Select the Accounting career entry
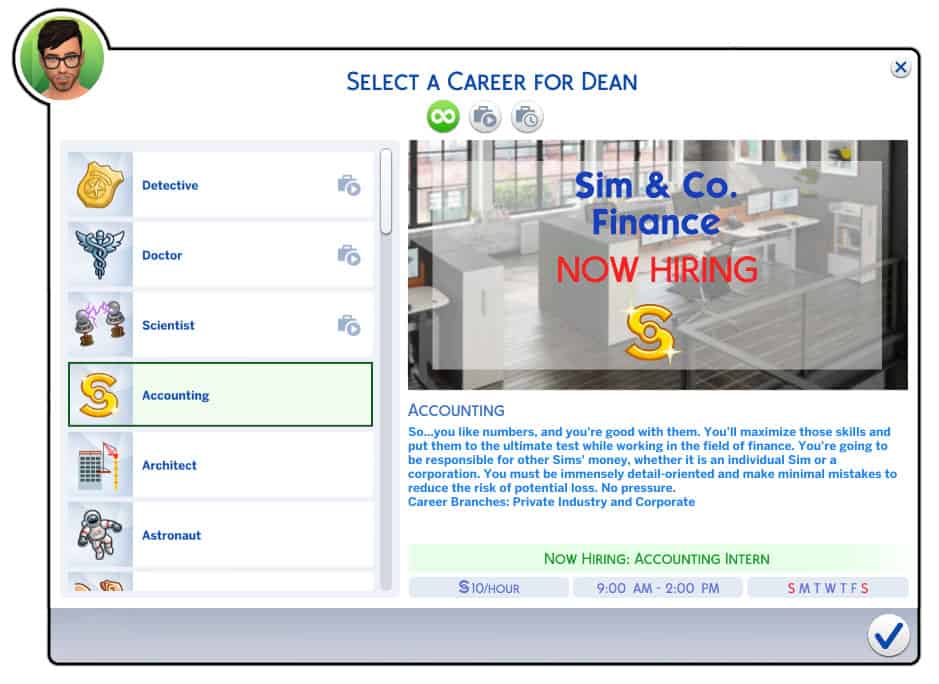939x684 pixels. point(220,395)
